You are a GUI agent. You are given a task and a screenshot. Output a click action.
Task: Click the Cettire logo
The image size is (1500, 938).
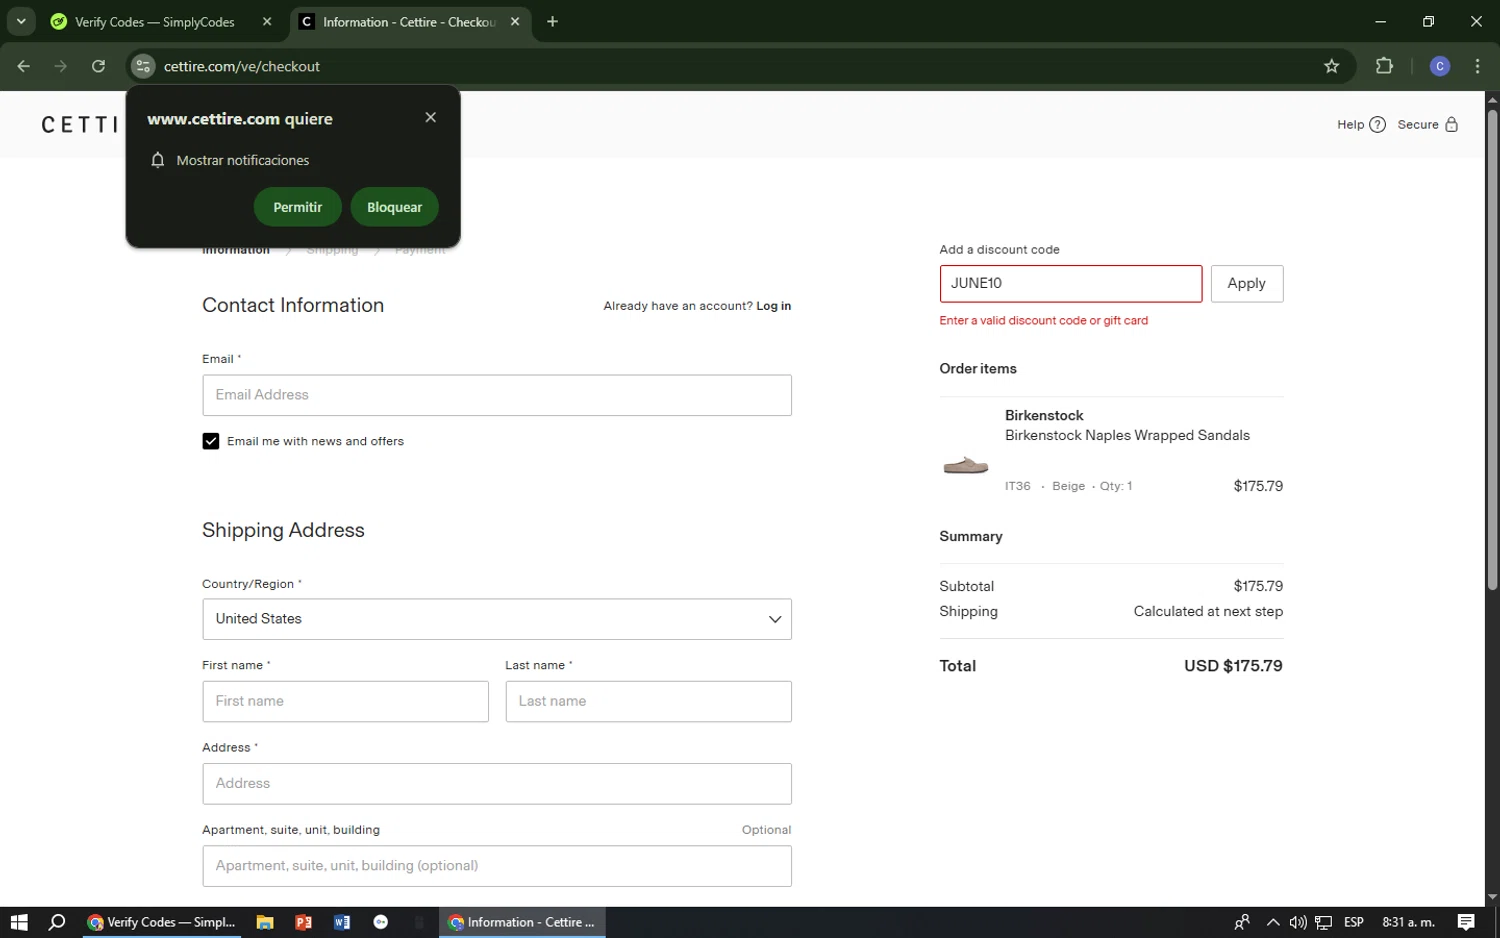coord(80,125)
